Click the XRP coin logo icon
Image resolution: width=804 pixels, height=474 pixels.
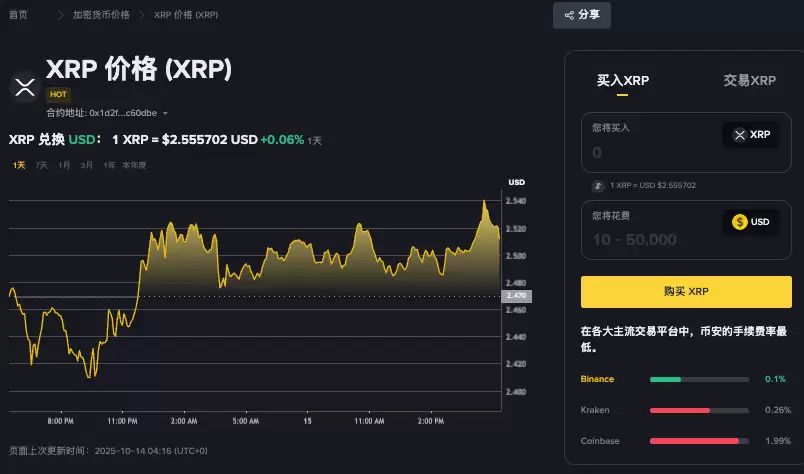tap(25, 87)
